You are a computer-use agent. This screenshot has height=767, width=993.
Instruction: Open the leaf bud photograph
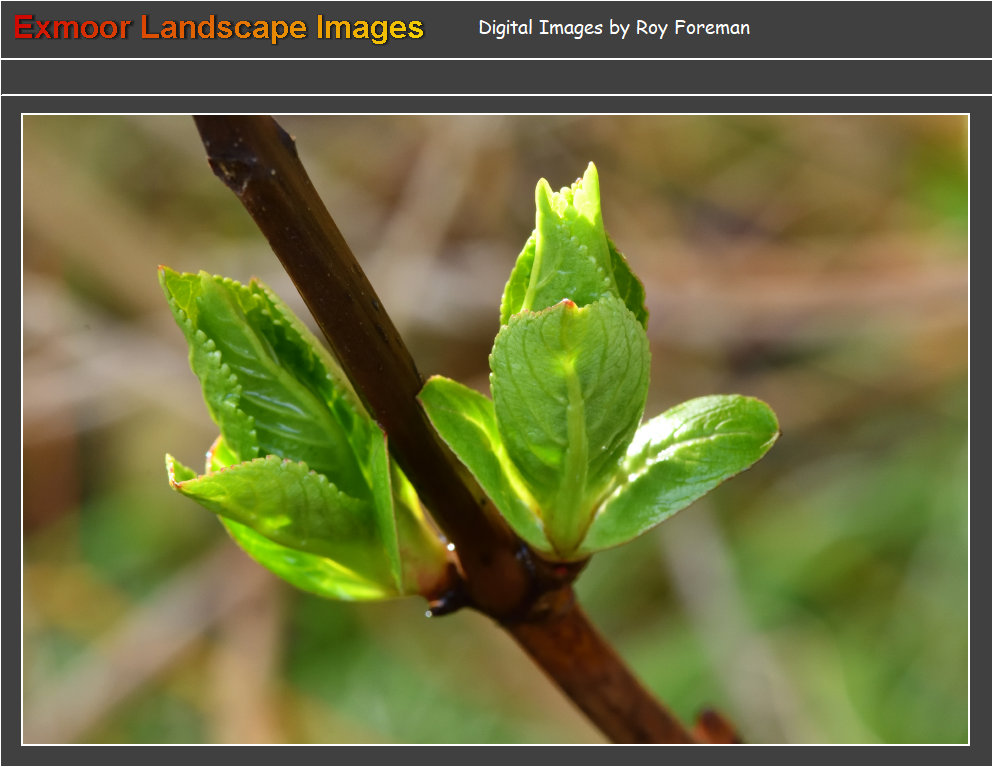click(x=496, y=430)
